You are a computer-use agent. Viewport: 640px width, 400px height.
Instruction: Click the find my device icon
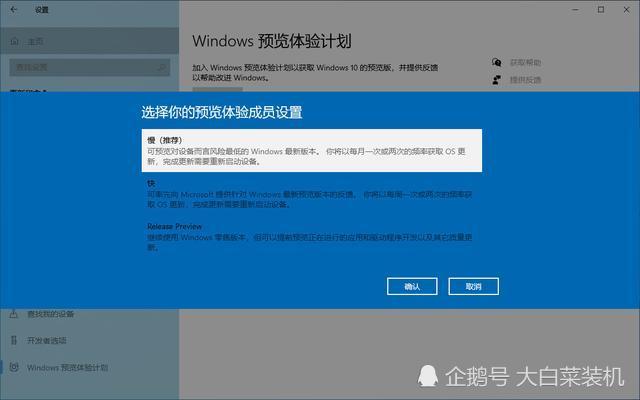[14, 313]
